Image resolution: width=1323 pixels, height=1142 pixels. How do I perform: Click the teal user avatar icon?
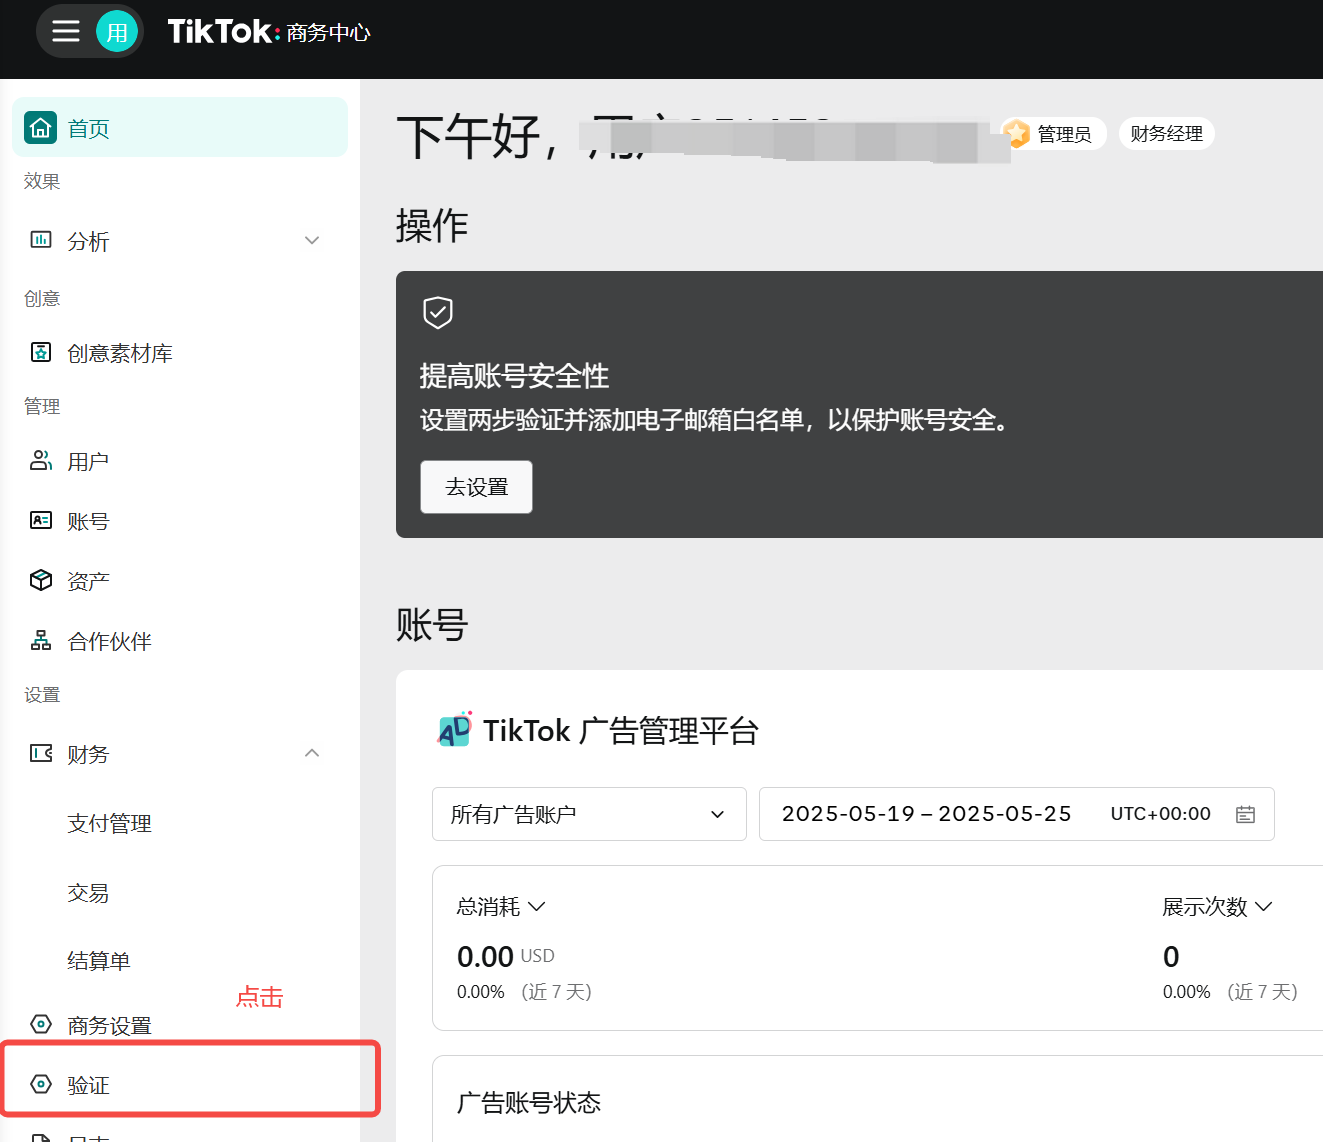tap(117, 32)
